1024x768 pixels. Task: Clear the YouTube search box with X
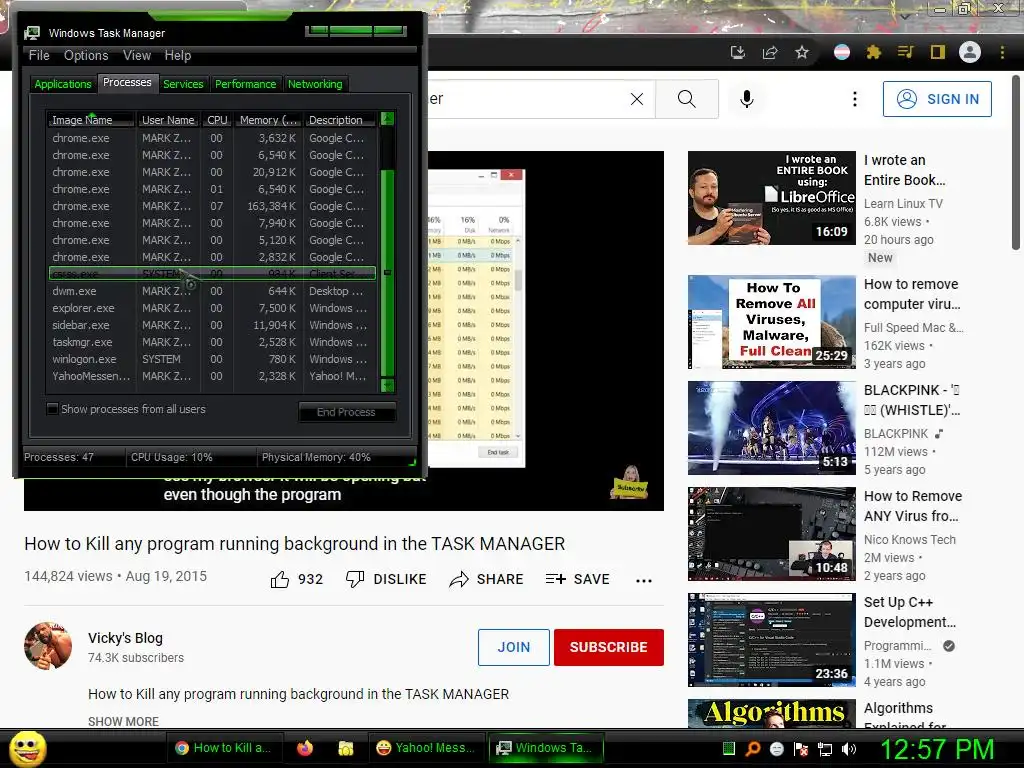637,99
